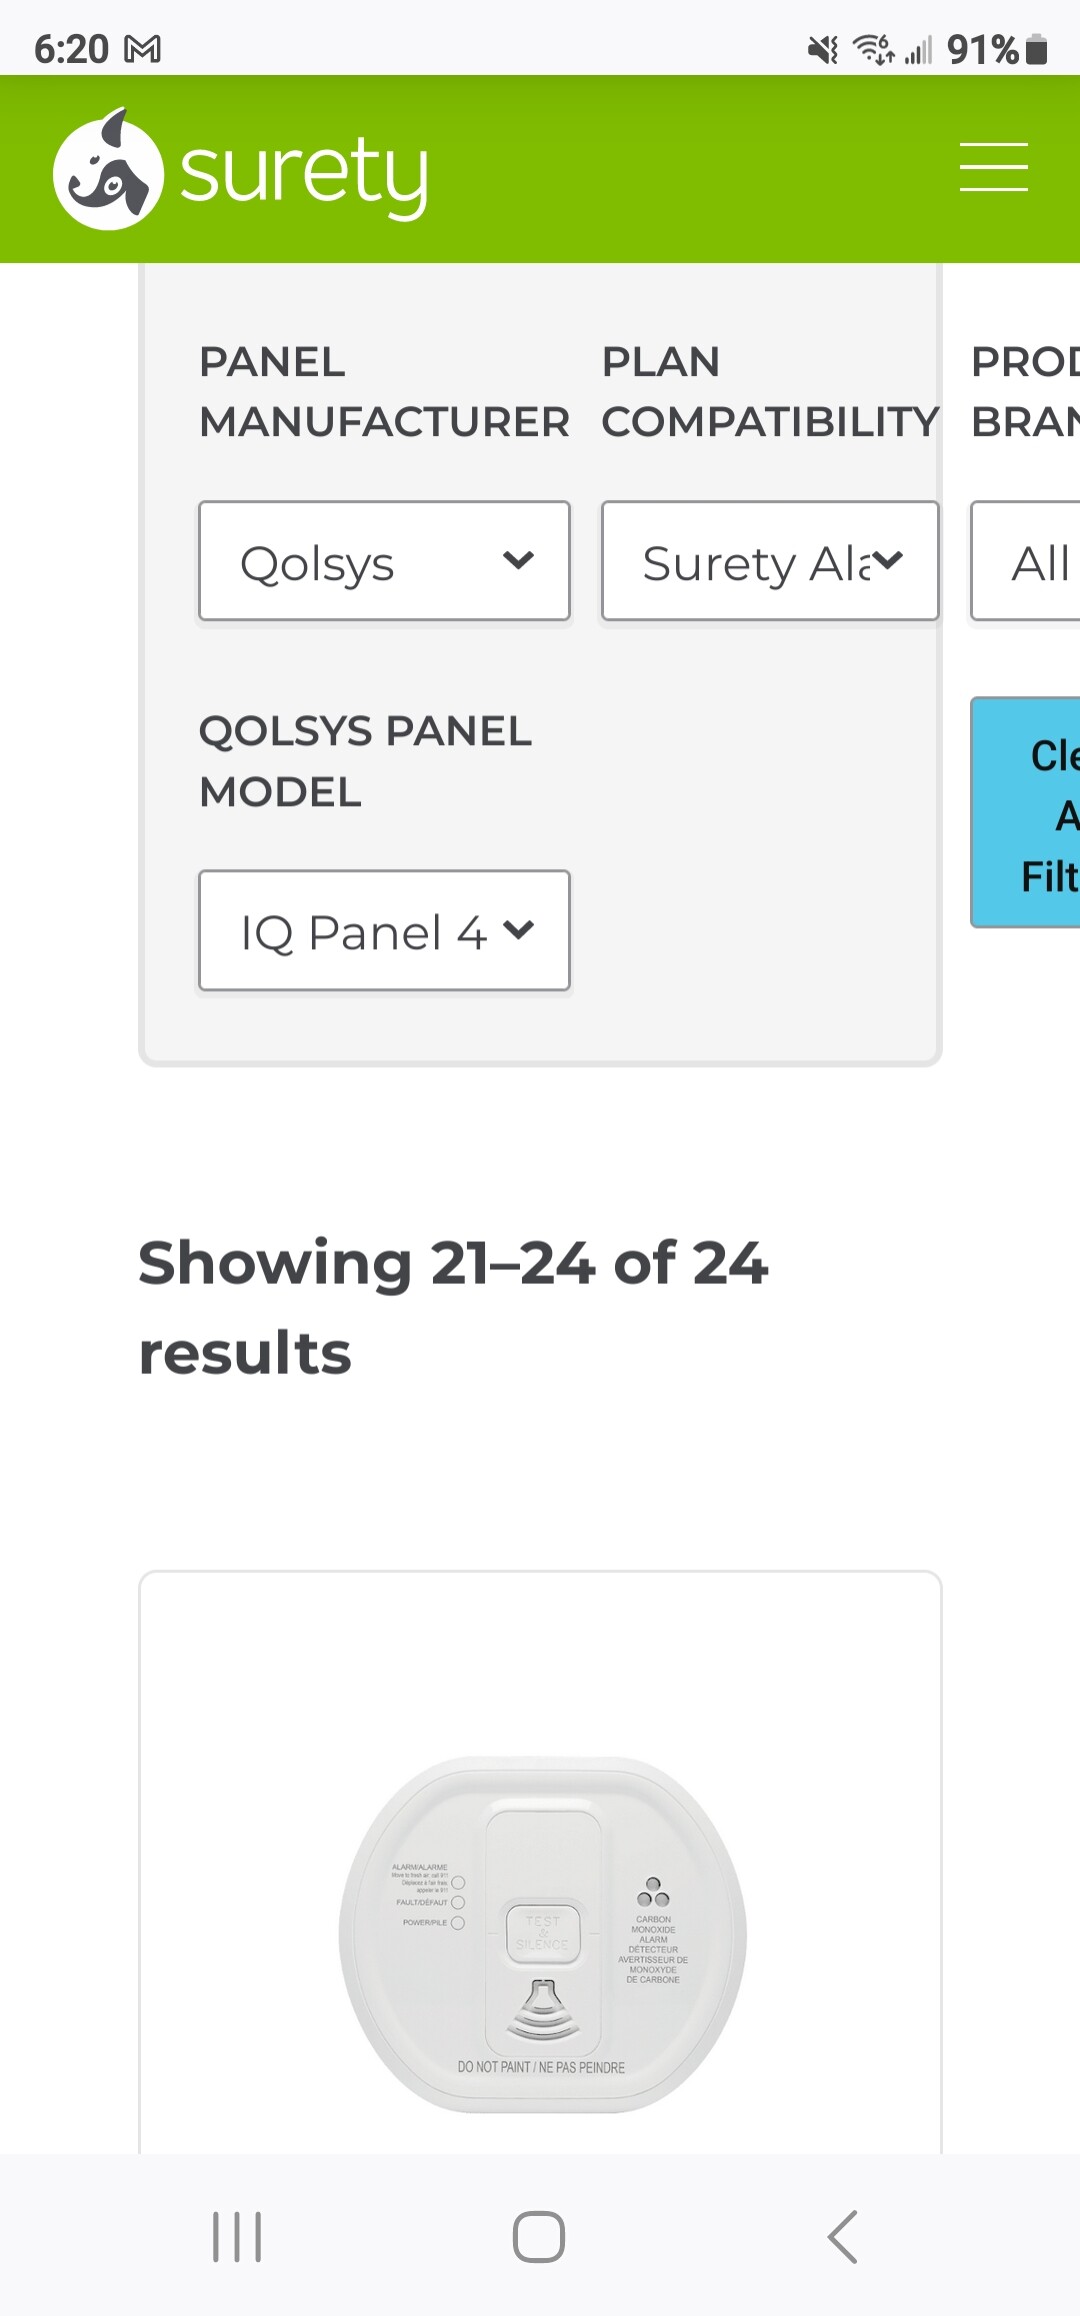Tap the Android home button icon
The image size is (1080, 2316).
click(539, 2237)
